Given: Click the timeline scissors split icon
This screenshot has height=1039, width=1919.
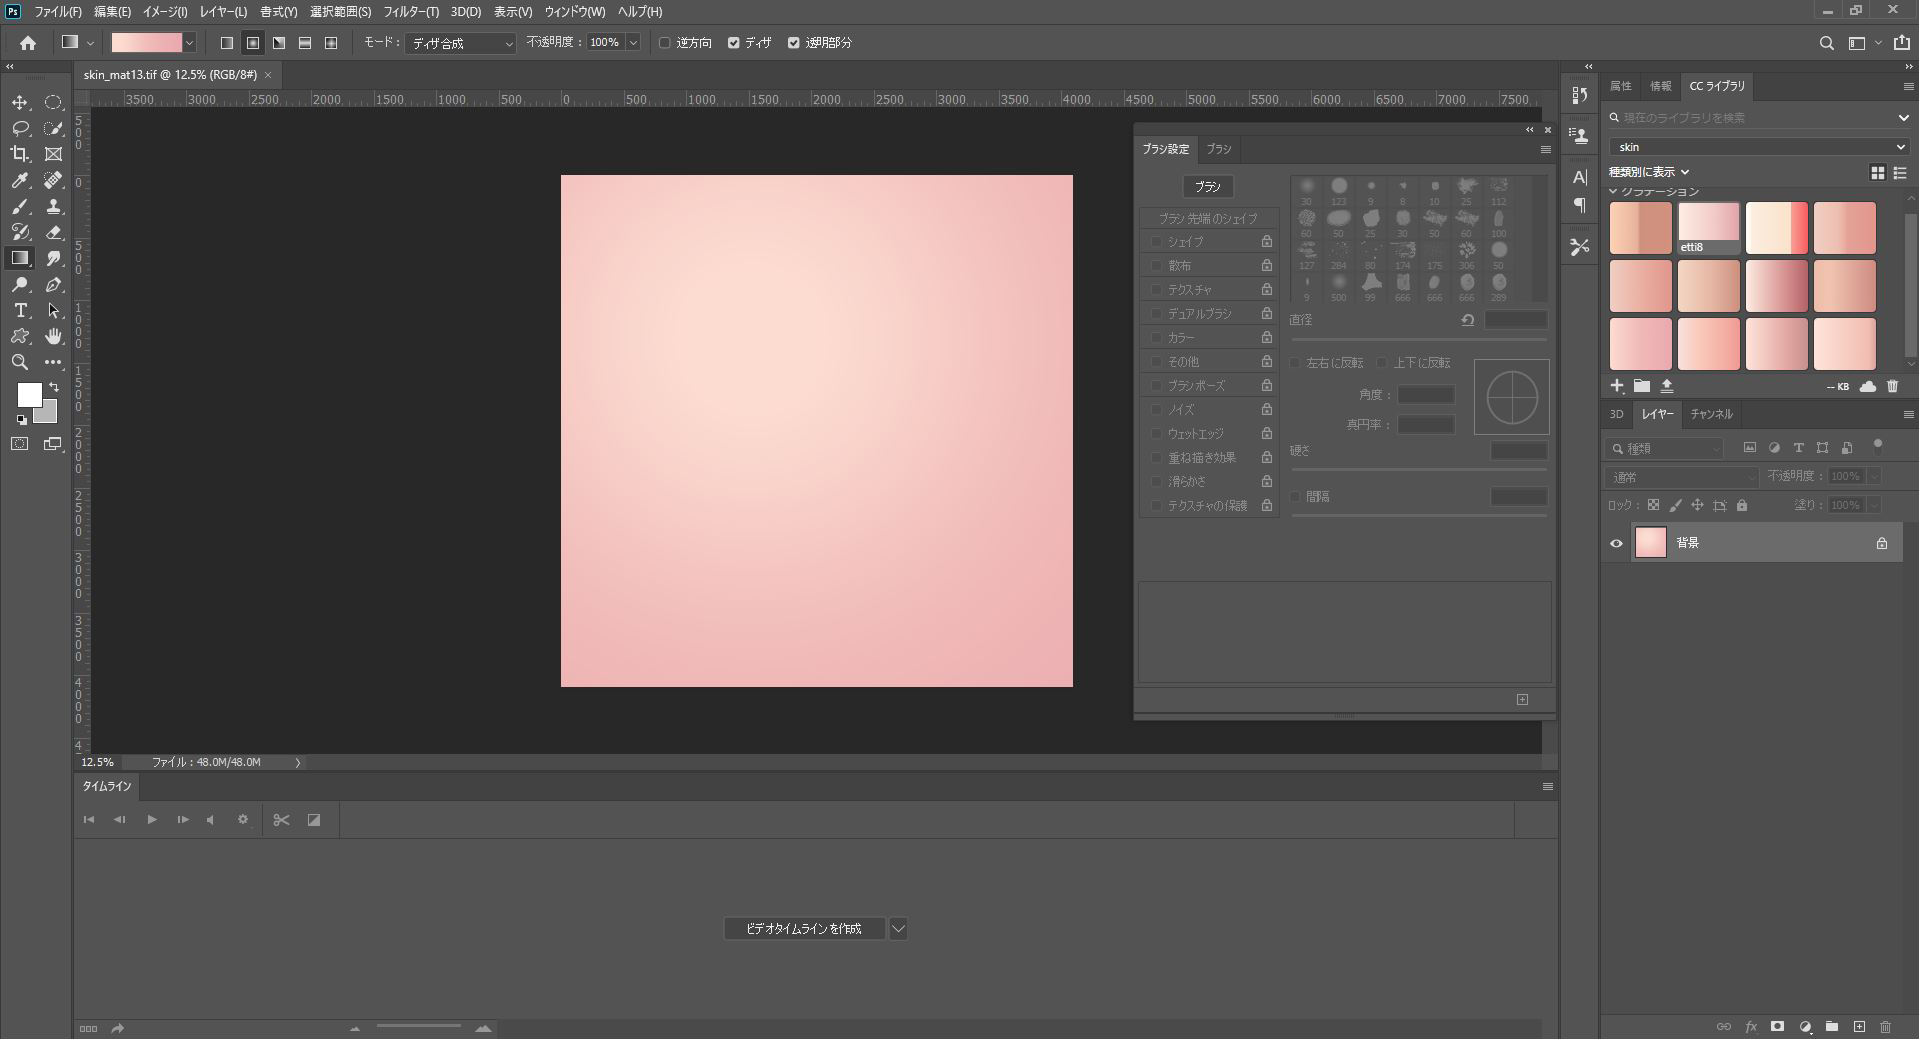Looking at the screenshot, I should [x=281, y=820].
